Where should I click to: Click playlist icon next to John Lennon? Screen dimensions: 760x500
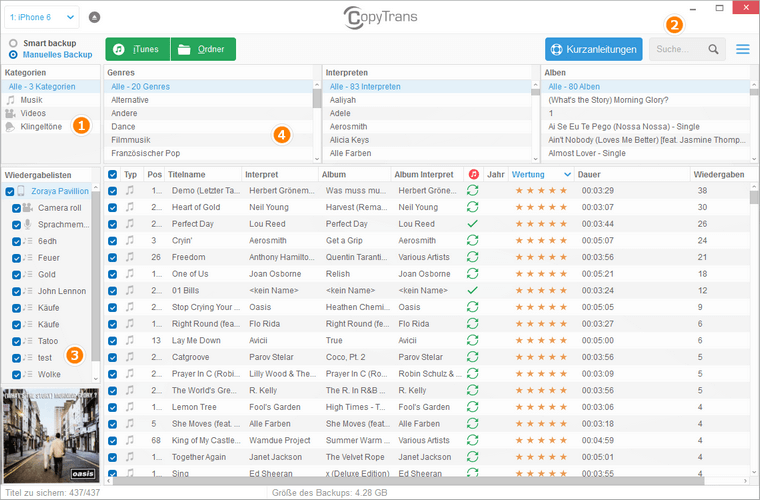pos(28,291)
